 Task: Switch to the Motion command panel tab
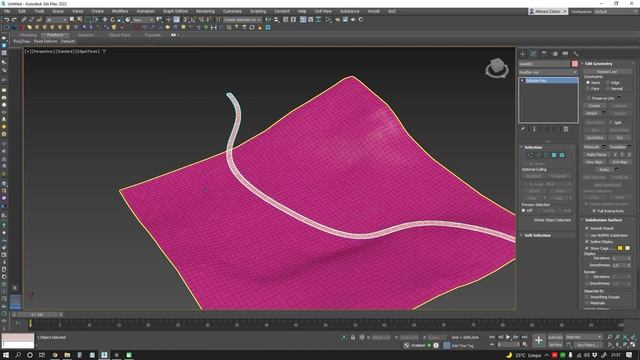[555, 54]
